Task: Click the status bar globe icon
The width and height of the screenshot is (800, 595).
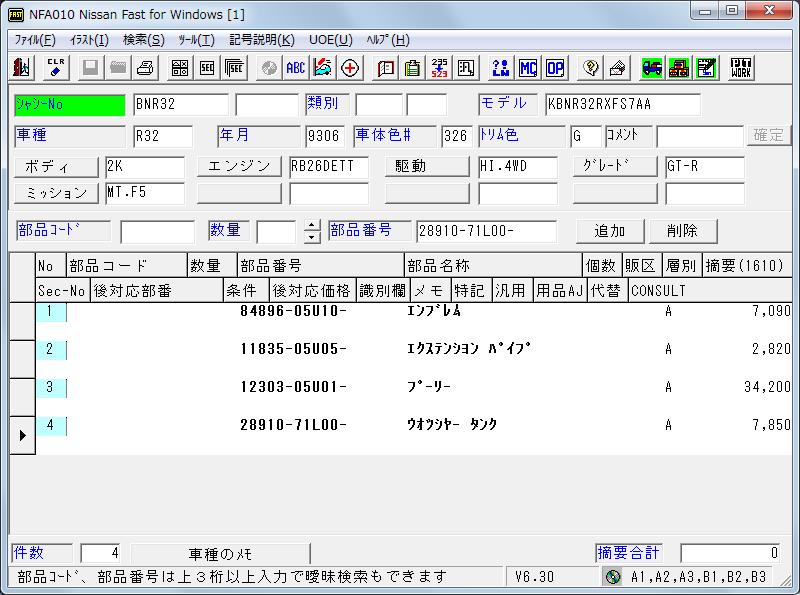Action: [612, 577]
